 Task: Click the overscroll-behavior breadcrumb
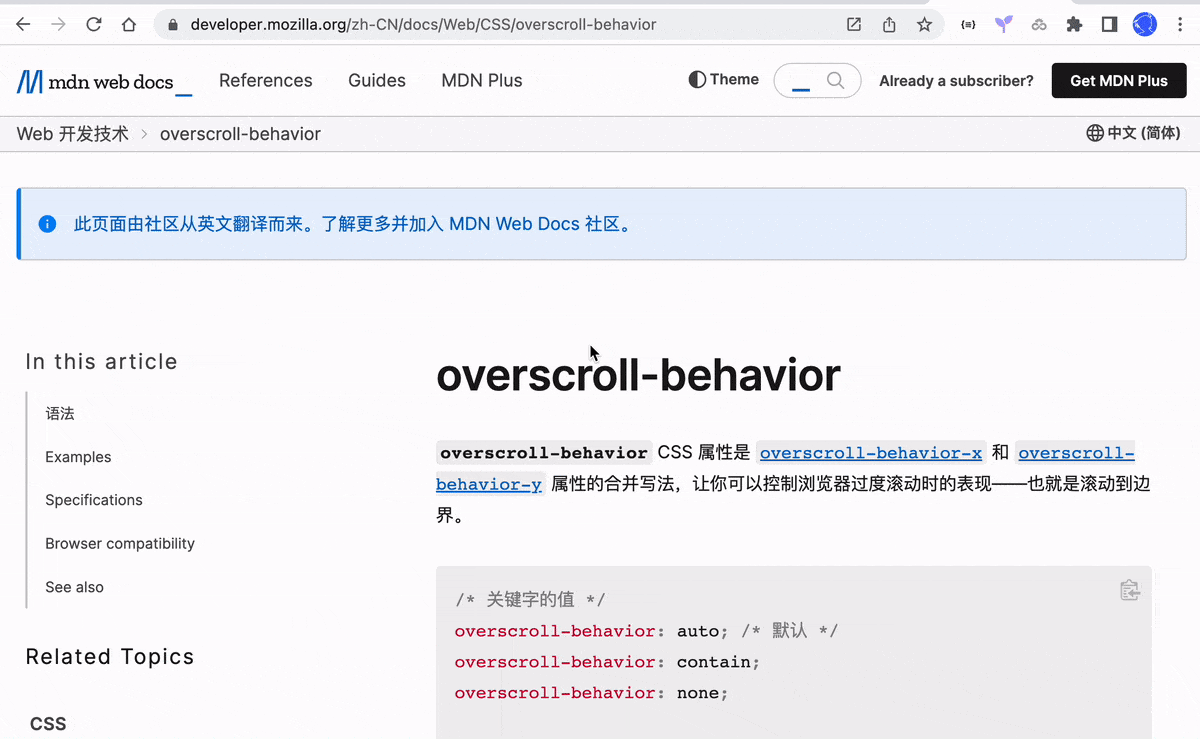point(240,134)
